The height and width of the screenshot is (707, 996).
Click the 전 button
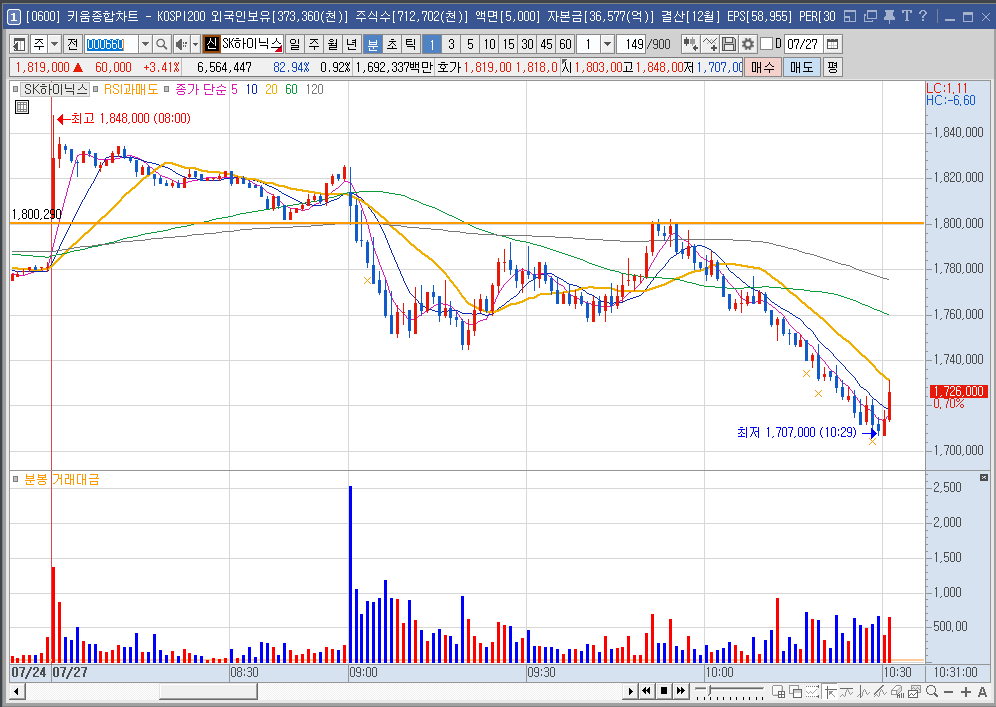[x=72, y=44]
